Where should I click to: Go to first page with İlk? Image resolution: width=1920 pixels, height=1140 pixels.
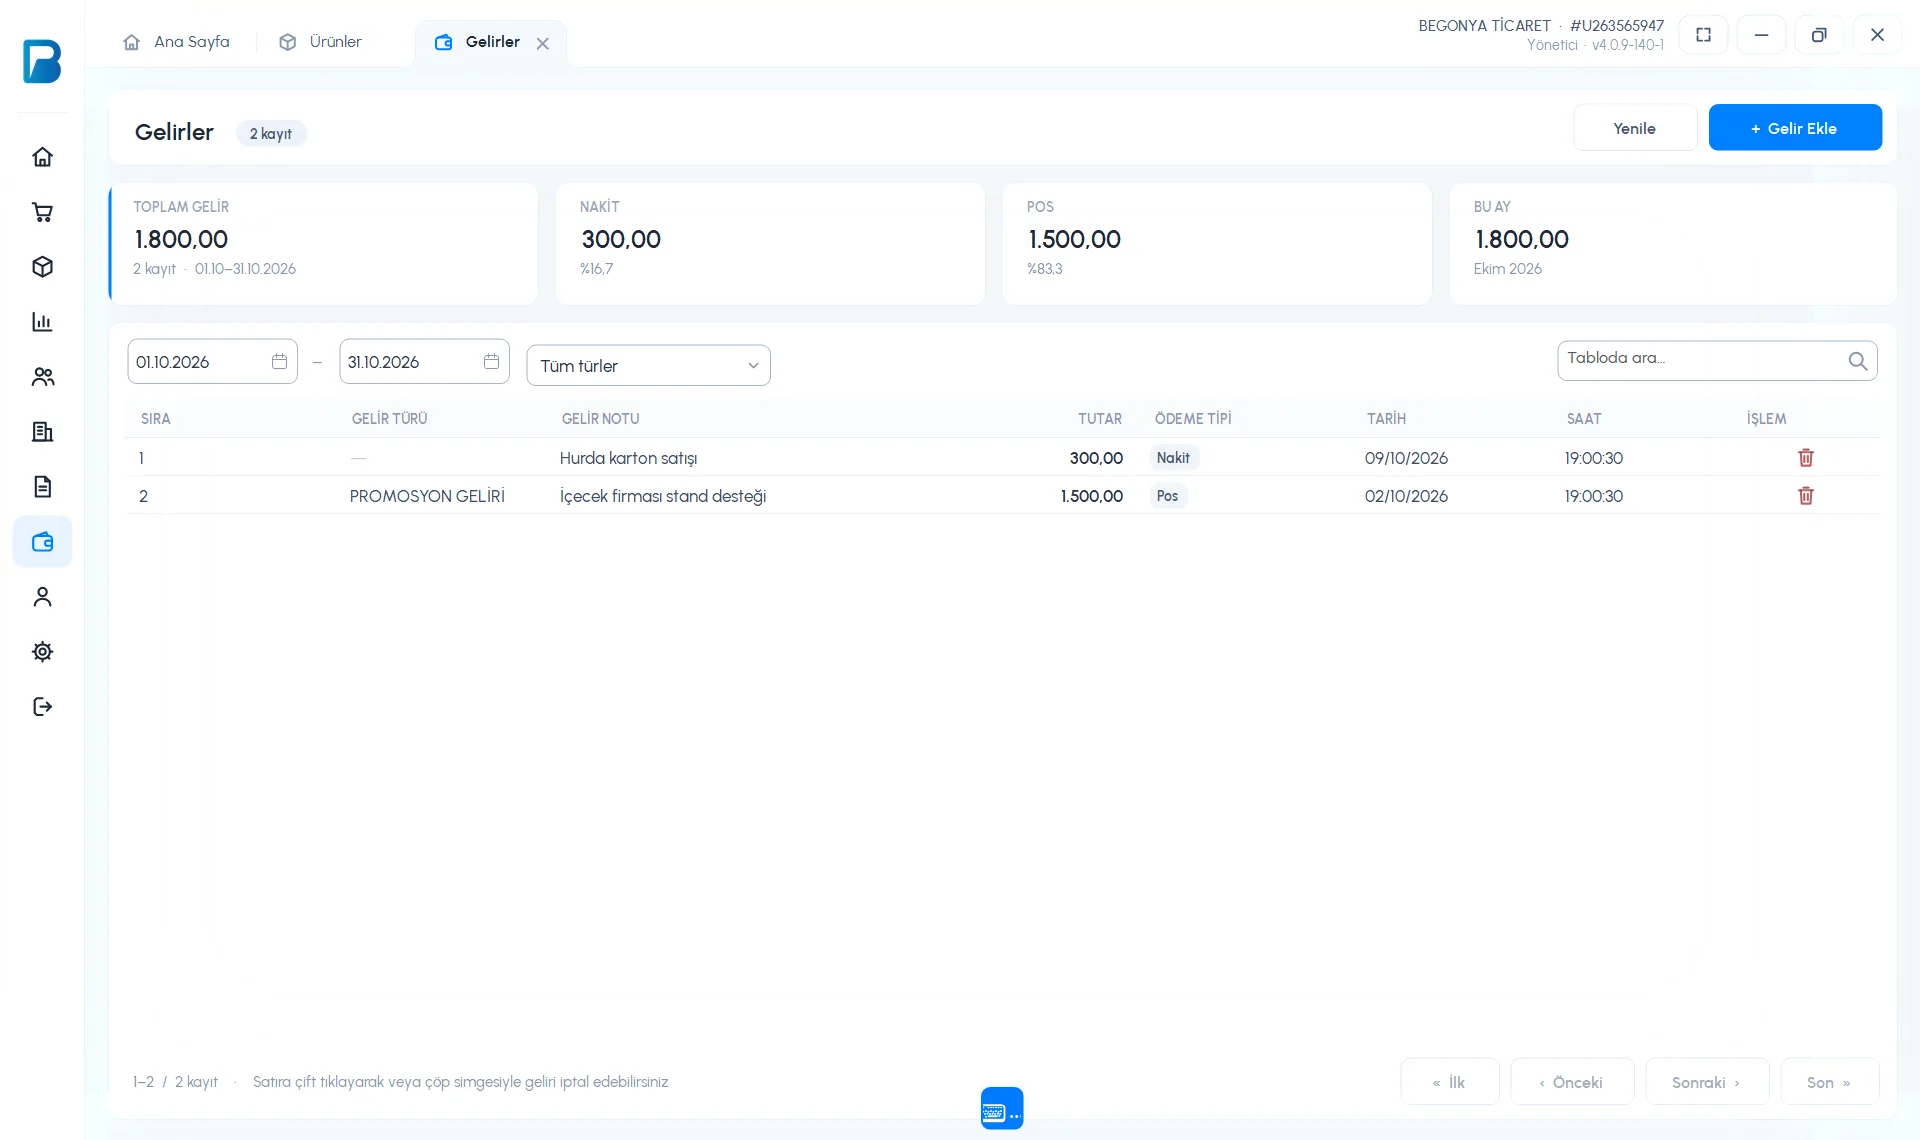[1450, 1082]
